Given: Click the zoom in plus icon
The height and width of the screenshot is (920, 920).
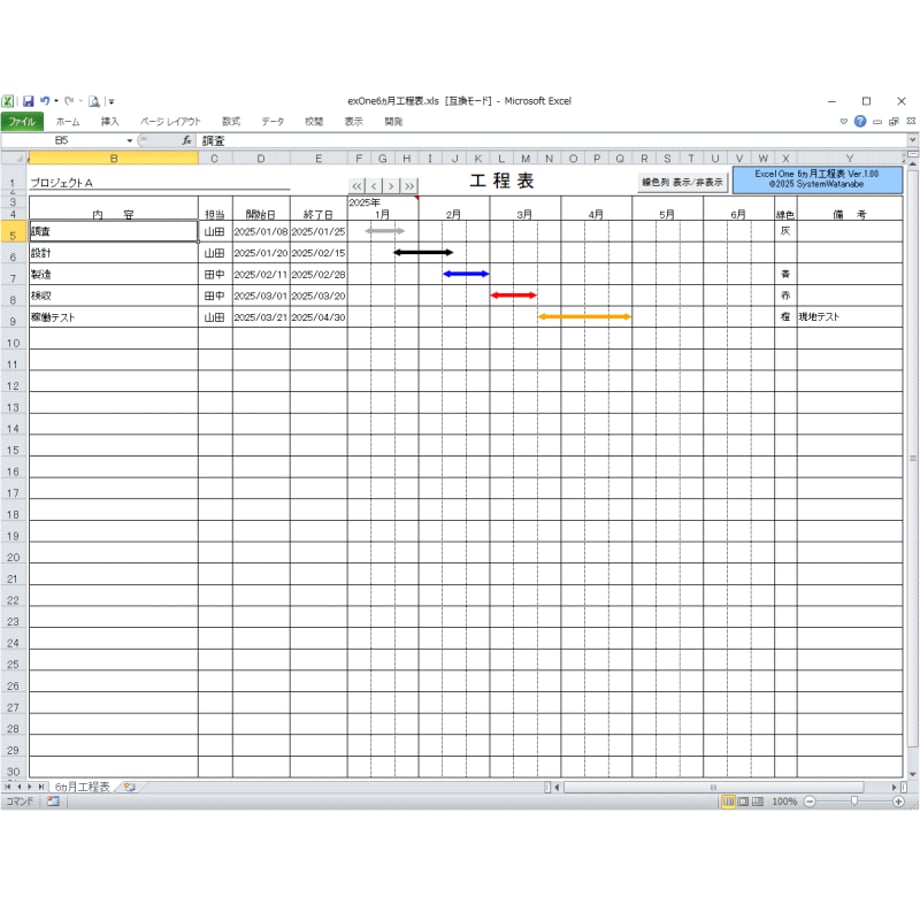Looking at the screenshot, I should pyautogui.click(x=898, y=801).
